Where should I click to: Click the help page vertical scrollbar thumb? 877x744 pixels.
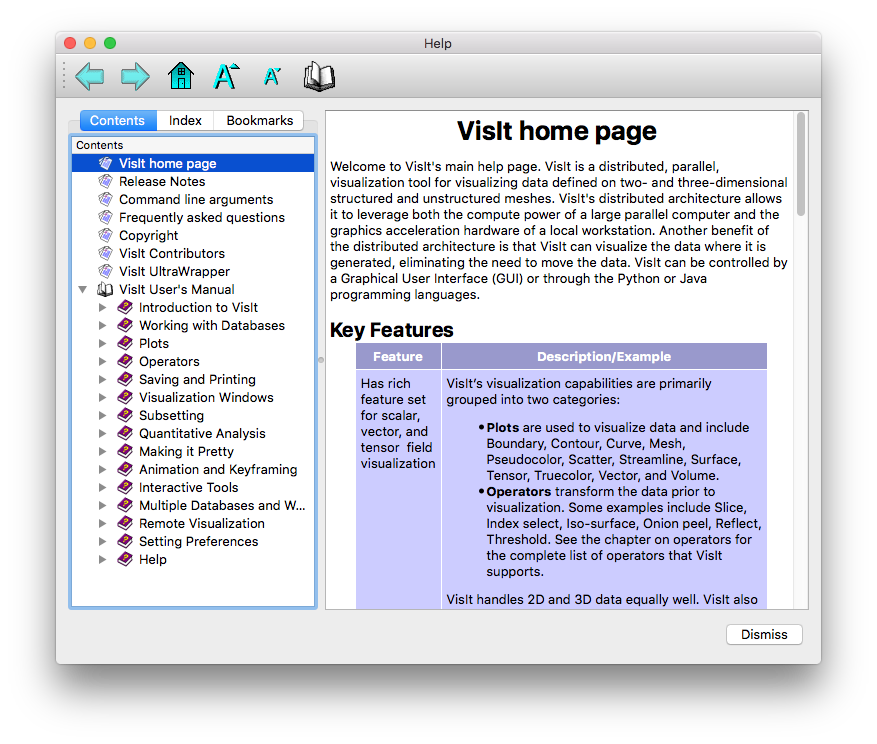pyautogui.click(x=801, y=164)
